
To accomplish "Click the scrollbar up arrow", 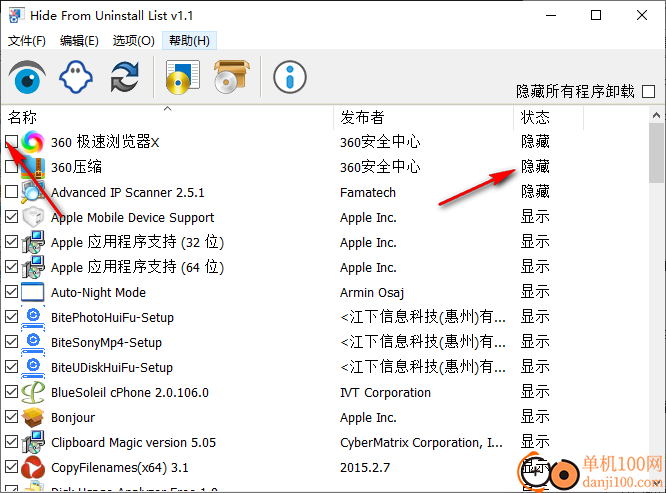I will [656, 115].
